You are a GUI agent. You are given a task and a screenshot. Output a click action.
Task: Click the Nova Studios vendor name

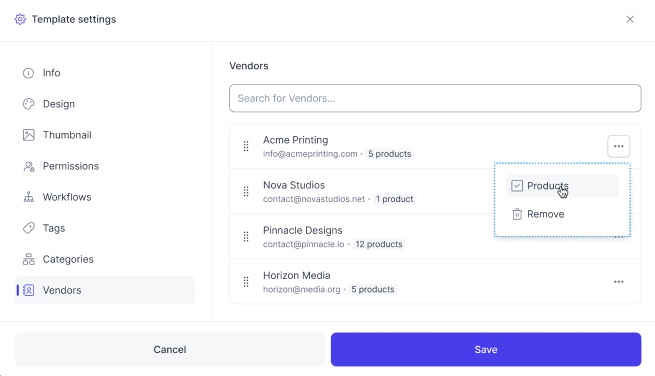(x=294, y=185)
